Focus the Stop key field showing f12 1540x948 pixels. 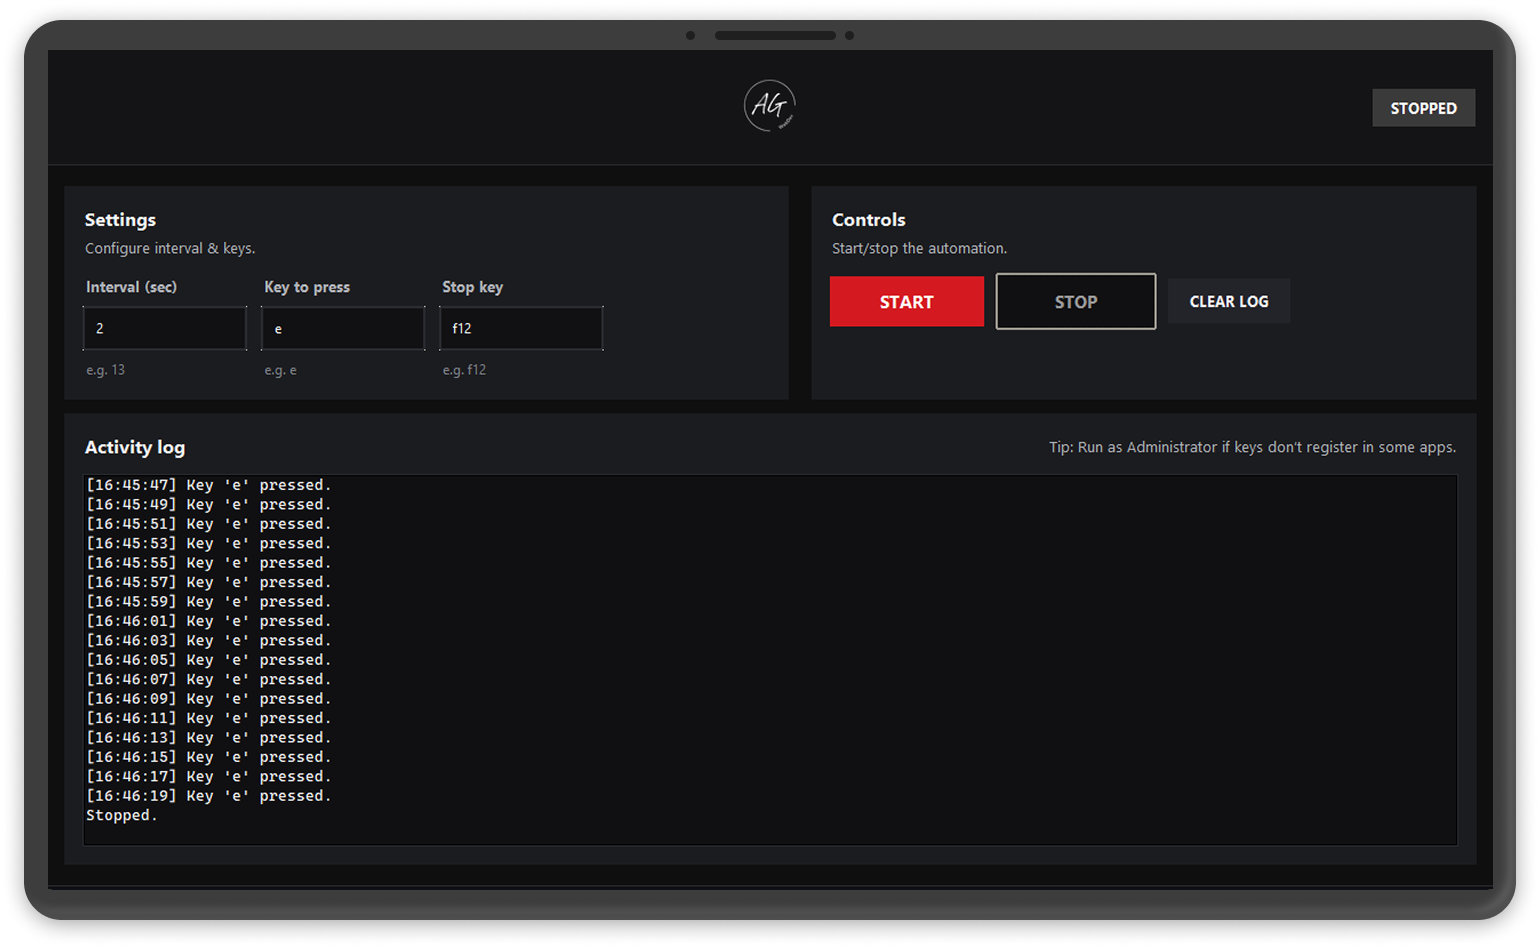tap(520, 328)
